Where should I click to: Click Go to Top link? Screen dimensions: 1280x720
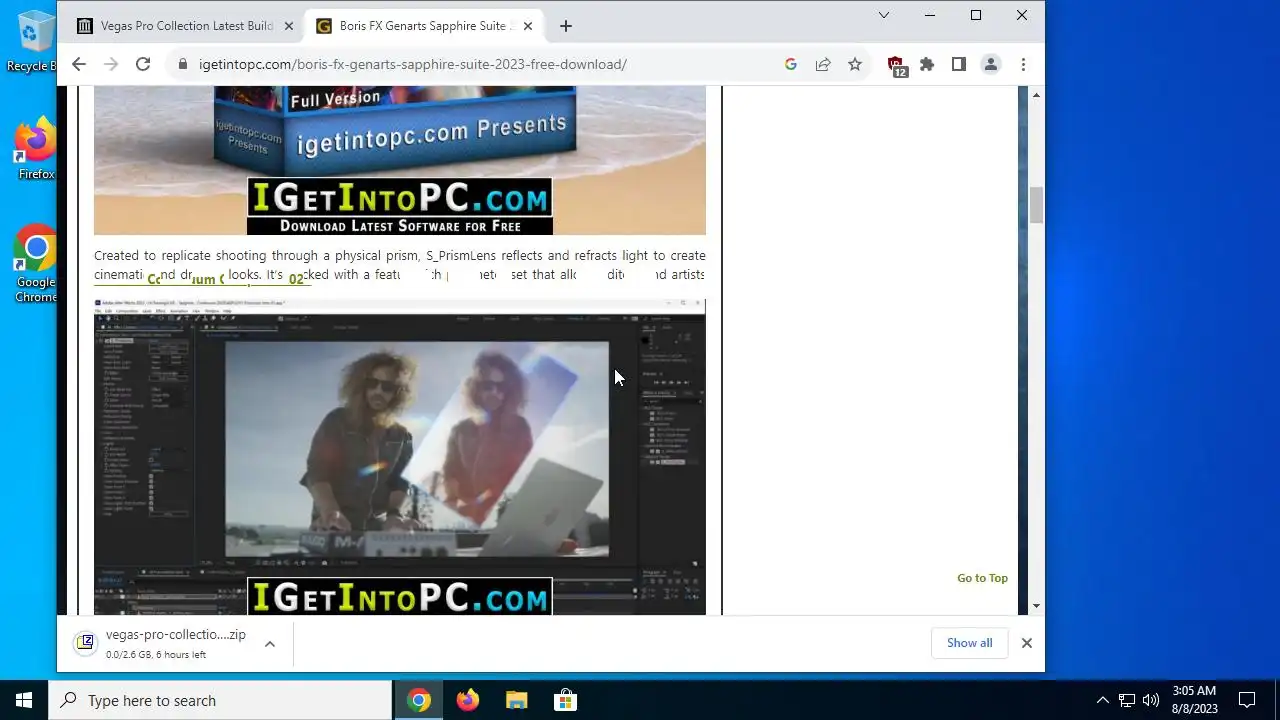pyautogui.click(x=982, y=578)
